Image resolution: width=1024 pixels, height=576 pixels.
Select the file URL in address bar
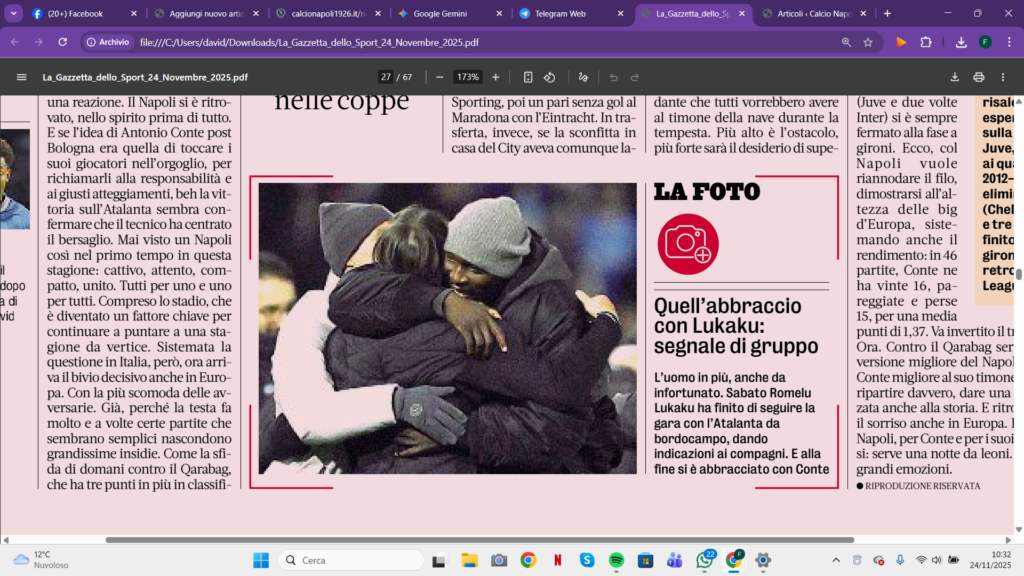coord(309,42)
